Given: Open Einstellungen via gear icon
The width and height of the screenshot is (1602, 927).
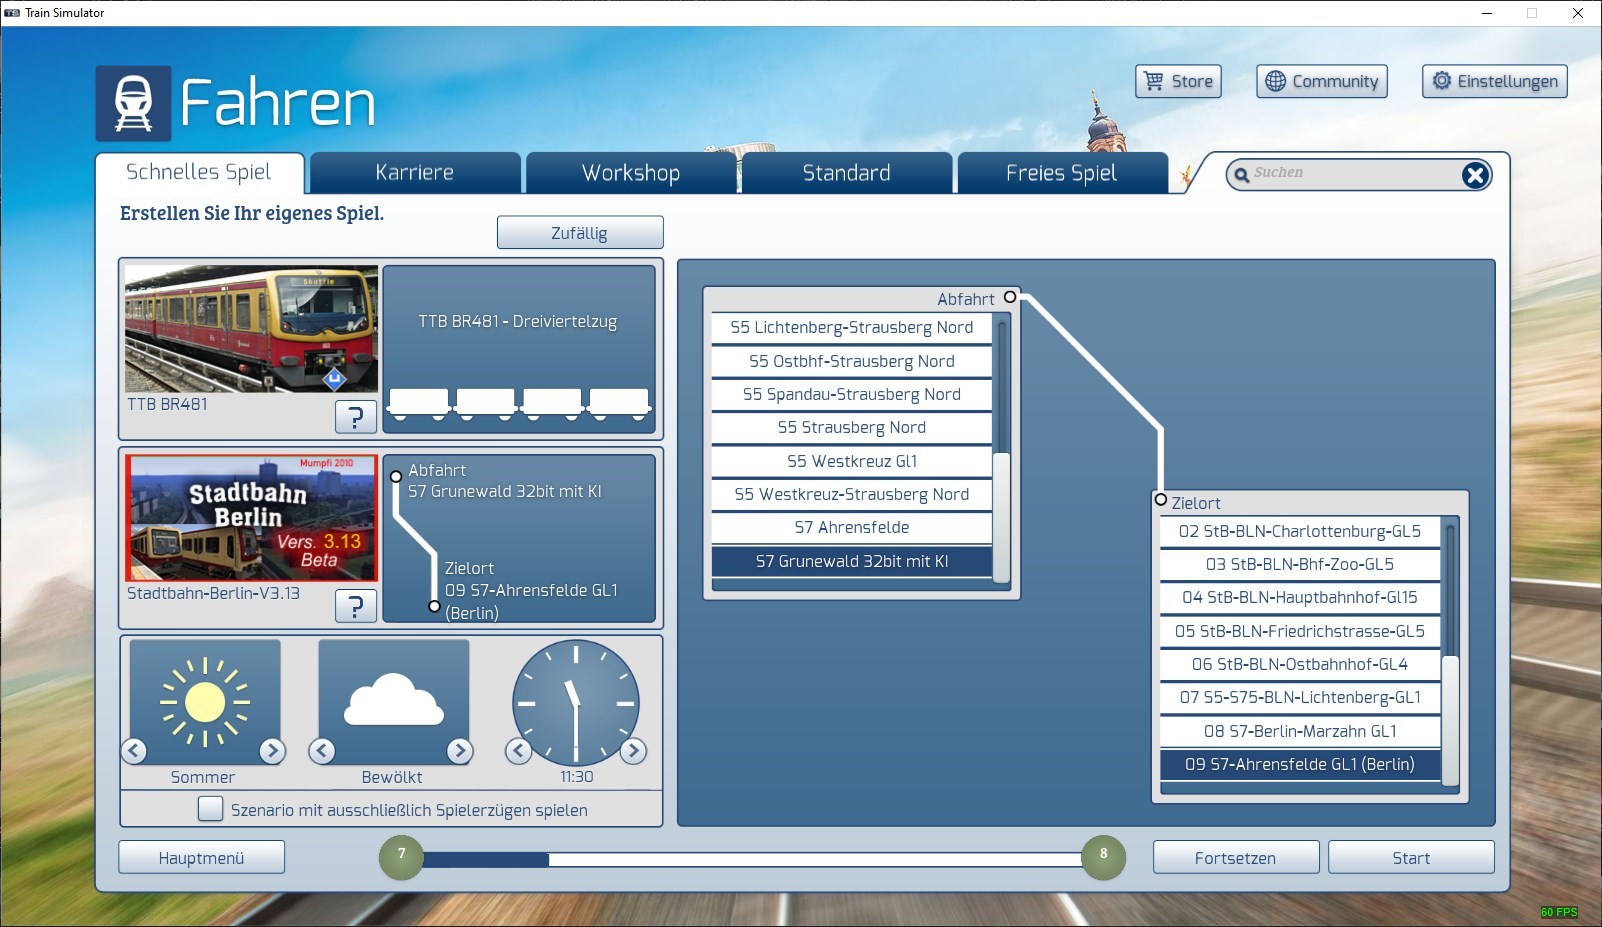Looking at the screenshot, I should pyautogui.click(x=1494, y=81).
